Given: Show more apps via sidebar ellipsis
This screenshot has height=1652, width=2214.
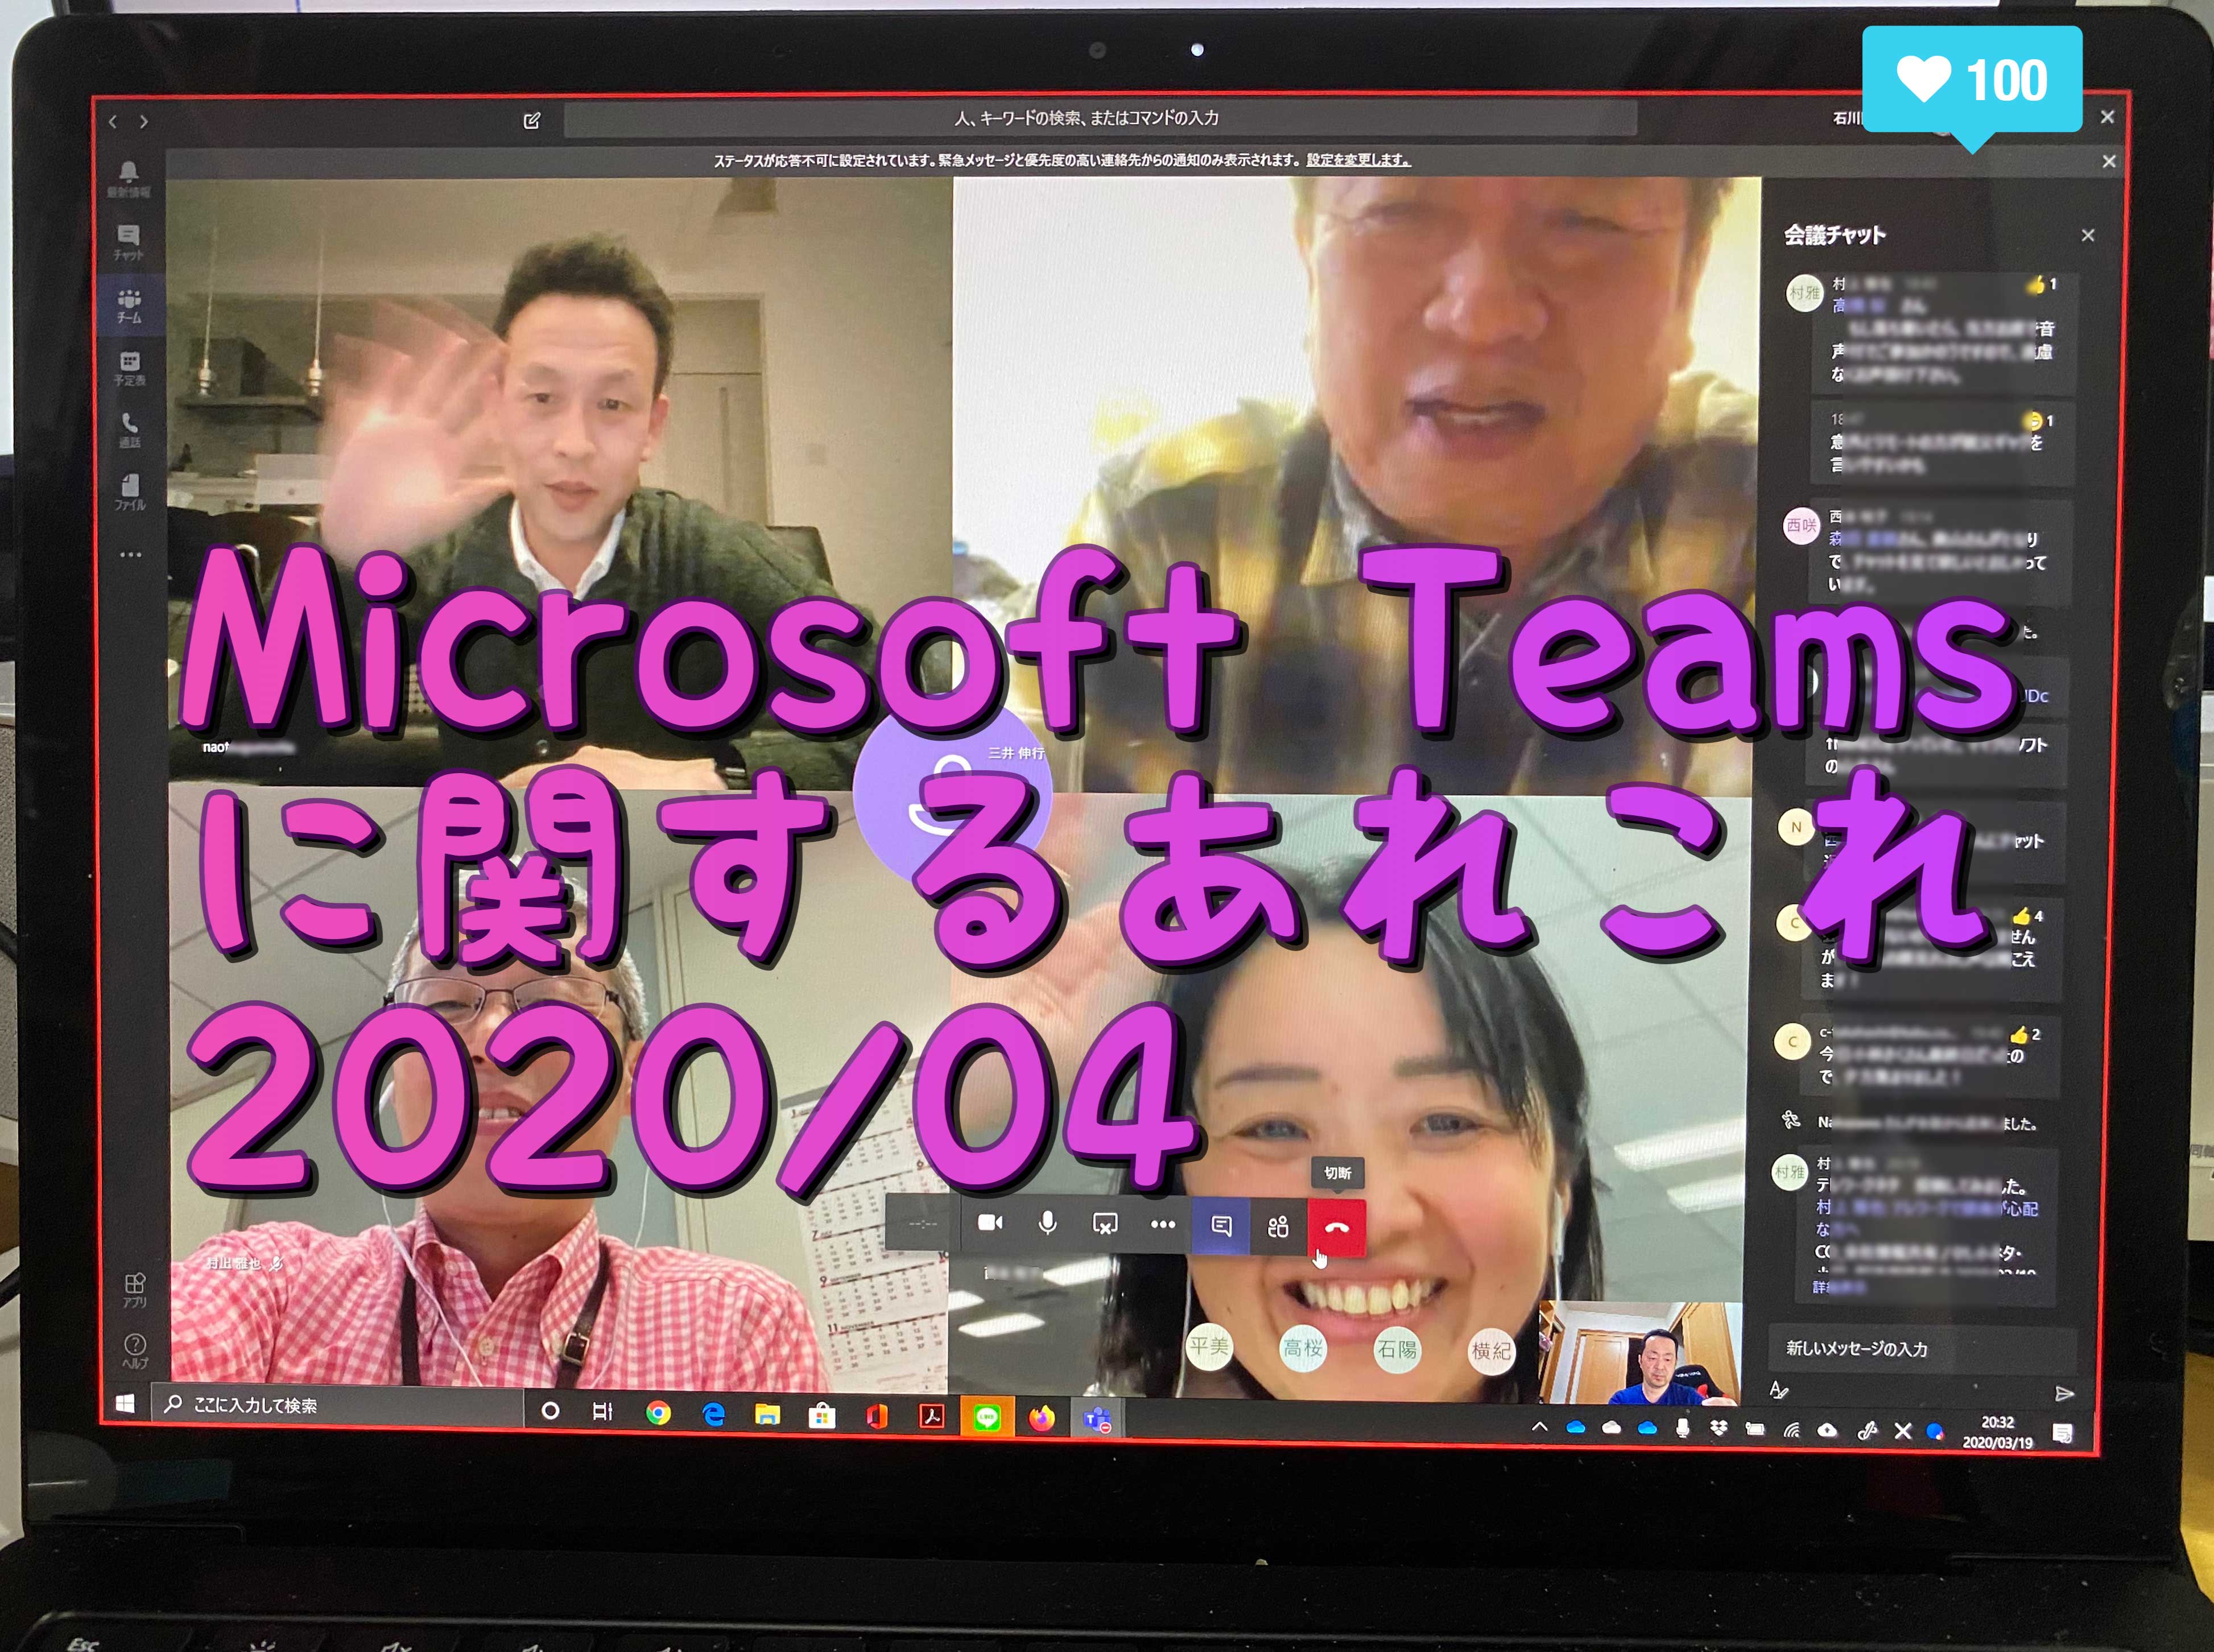Looking at the screenshot, I should (130, 554).
